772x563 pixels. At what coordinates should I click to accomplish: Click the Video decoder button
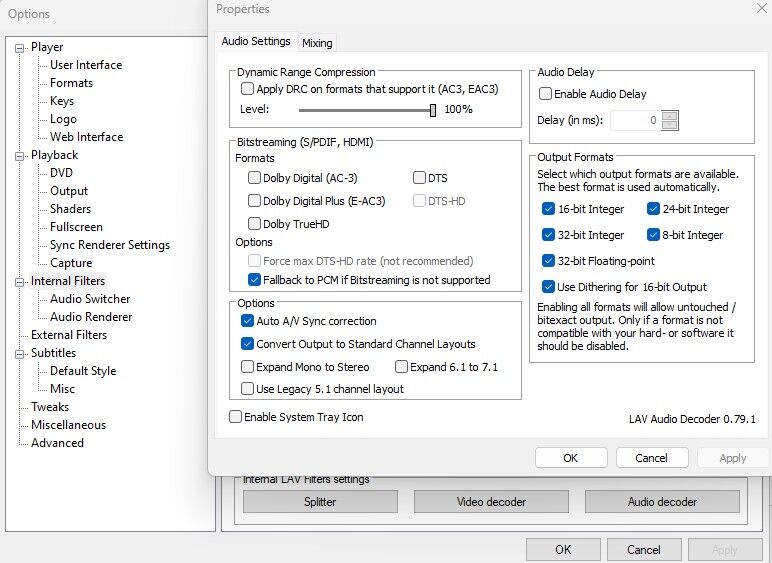click(491, 501)
